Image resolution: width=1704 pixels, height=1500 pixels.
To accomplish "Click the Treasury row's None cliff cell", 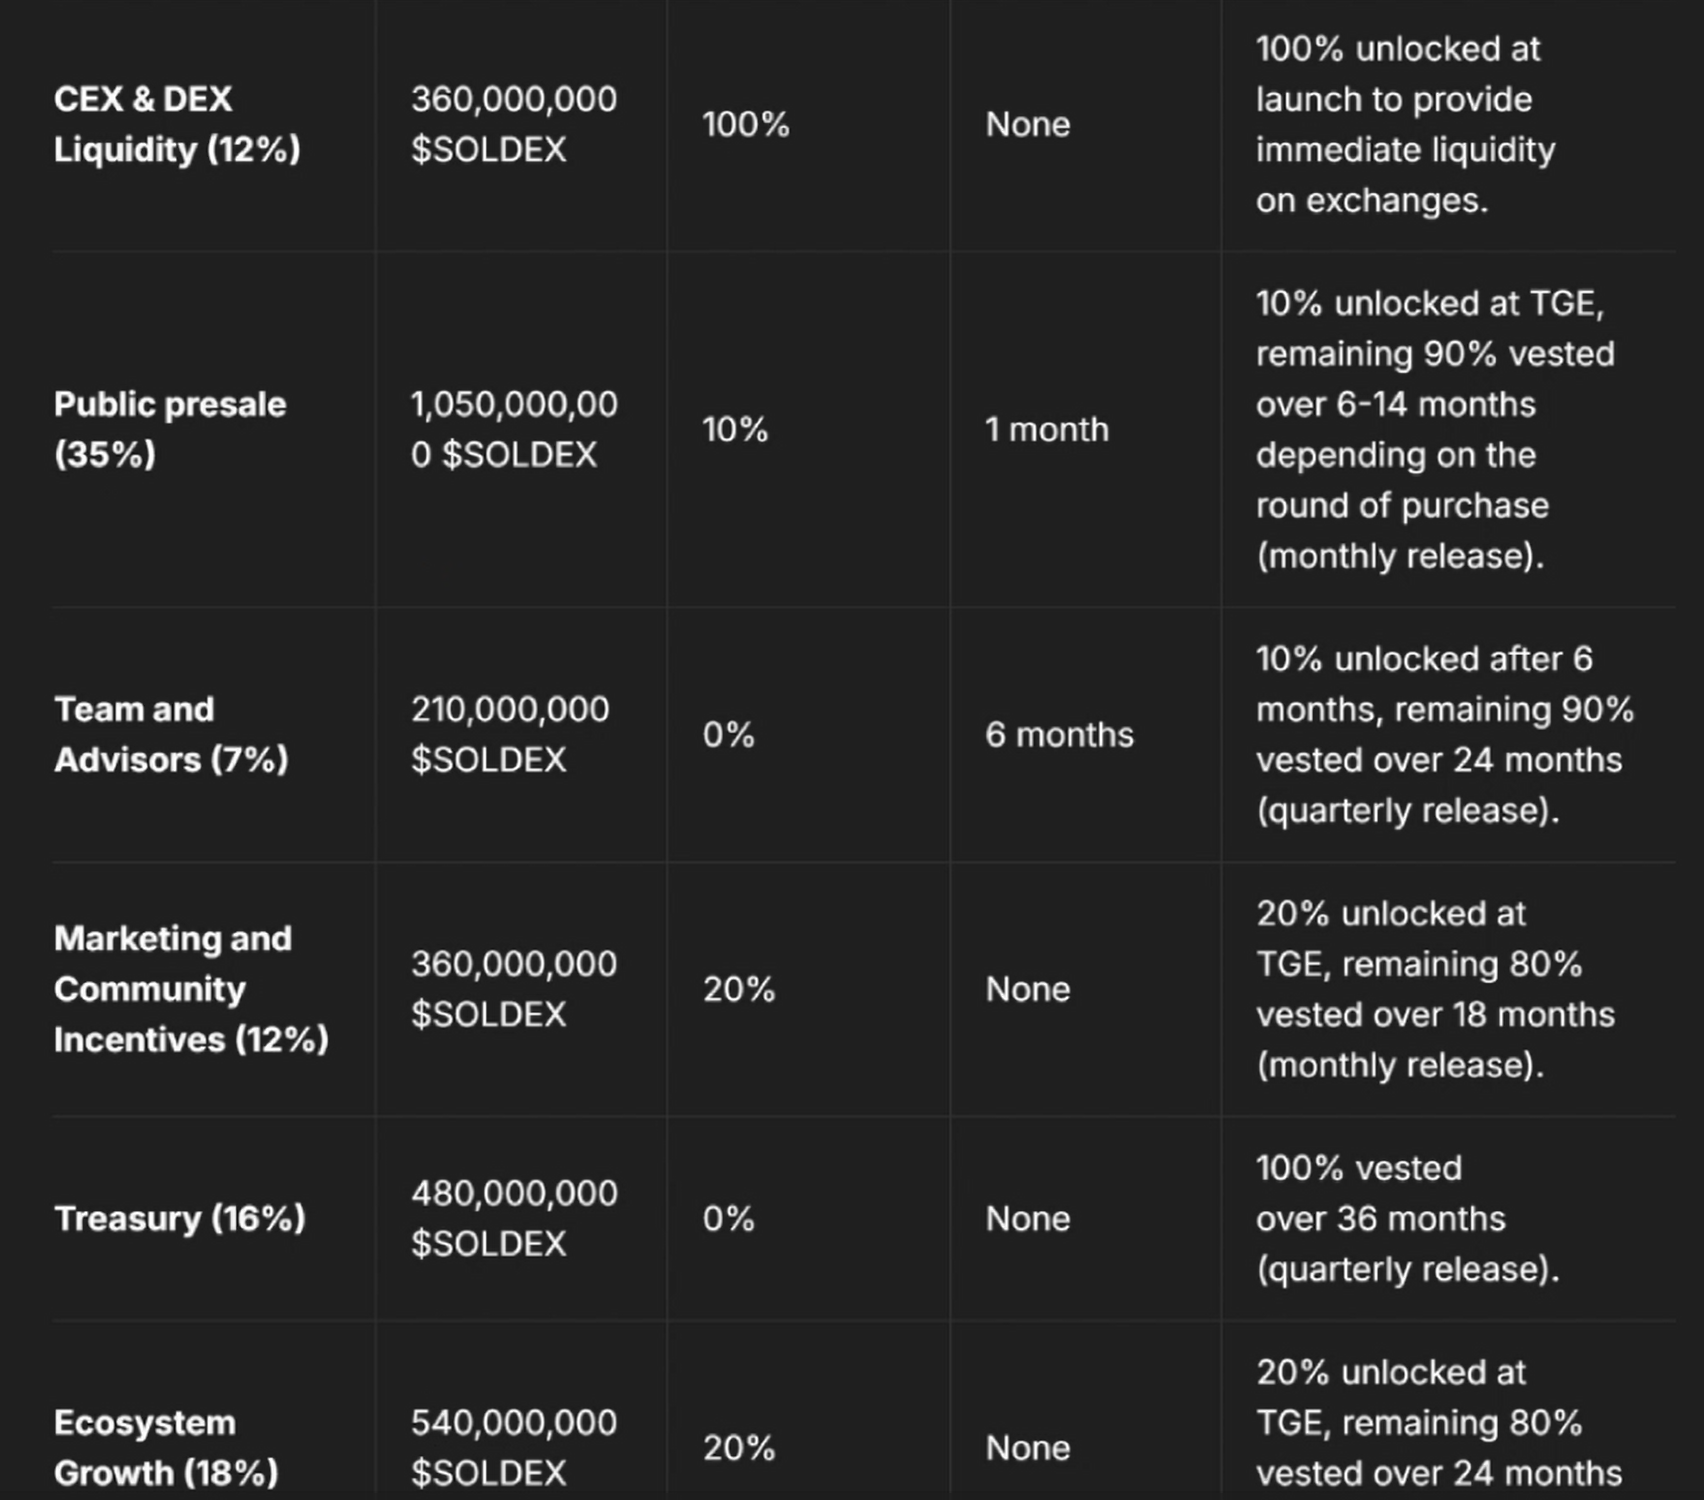I will click(1028, 1218).
